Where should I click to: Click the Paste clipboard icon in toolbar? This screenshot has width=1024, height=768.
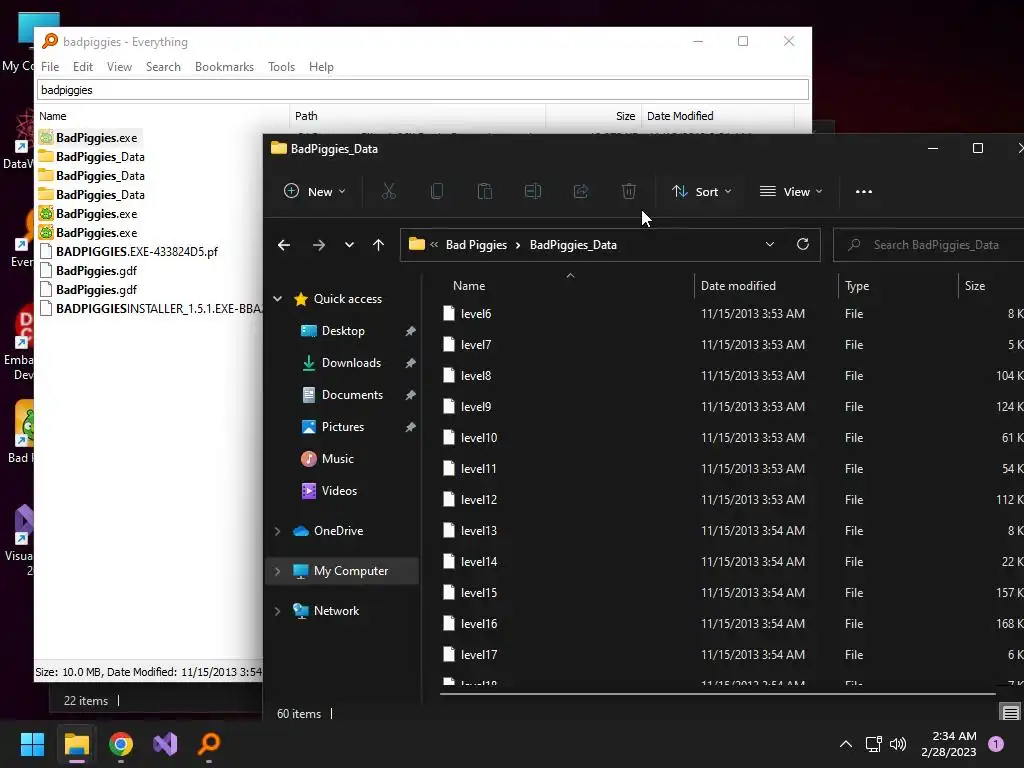coord(485,191)
